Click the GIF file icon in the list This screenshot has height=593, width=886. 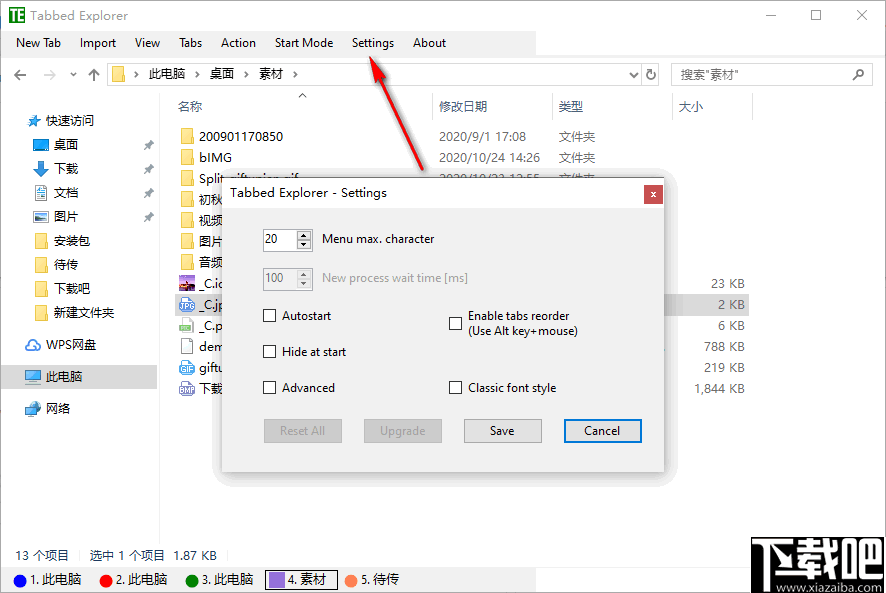(x=186, y=367)
